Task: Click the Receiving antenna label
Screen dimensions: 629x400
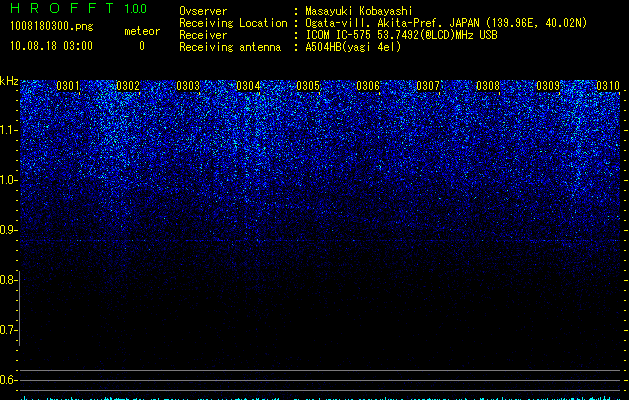Action: [230, 47]
